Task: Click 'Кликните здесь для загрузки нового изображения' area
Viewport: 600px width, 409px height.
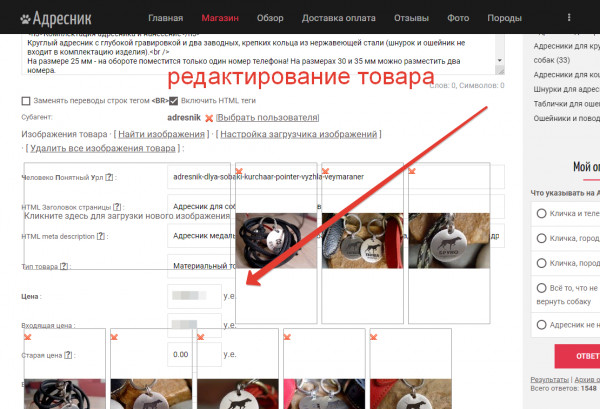Action: tap(127, 216)
